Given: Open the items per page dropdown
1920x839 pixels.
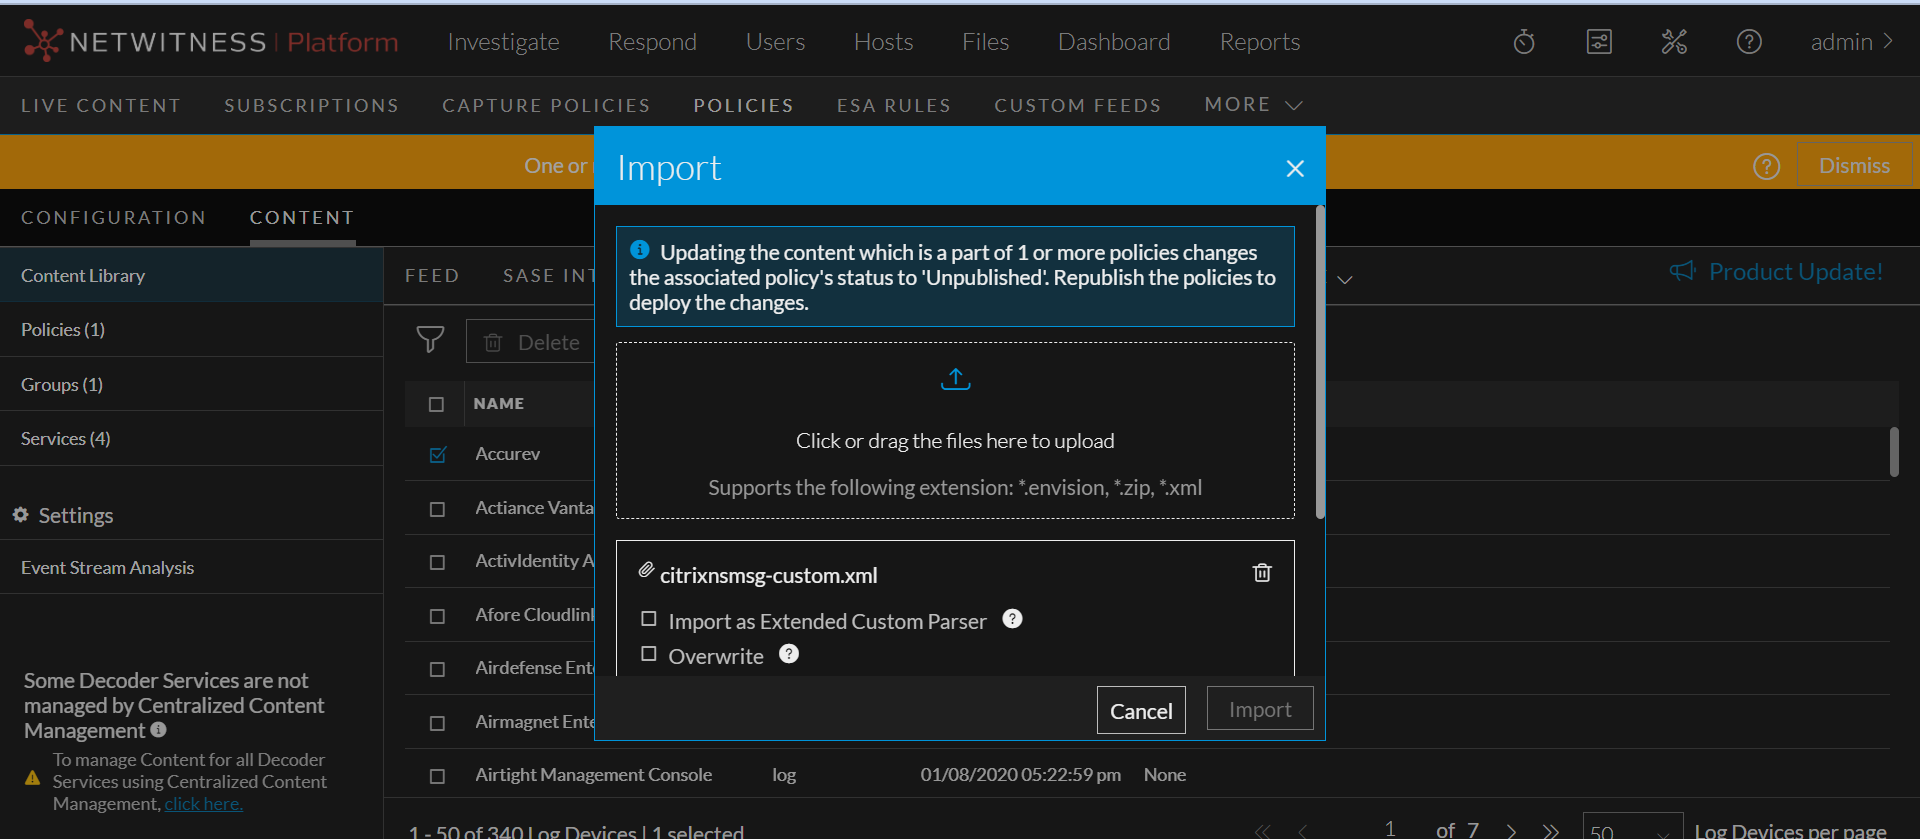Looking at the screenshot, I should click(x=1632, y=830).
